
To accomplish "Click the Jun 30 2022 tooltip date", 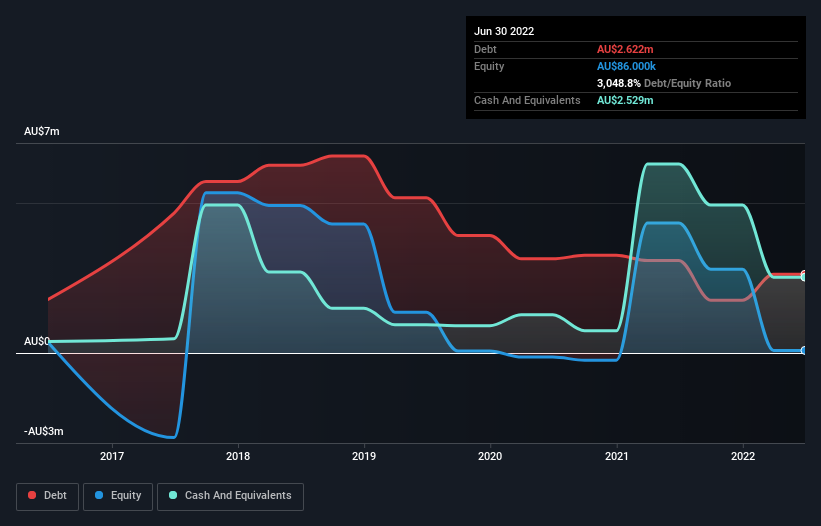I will click(x=504, y=31).
